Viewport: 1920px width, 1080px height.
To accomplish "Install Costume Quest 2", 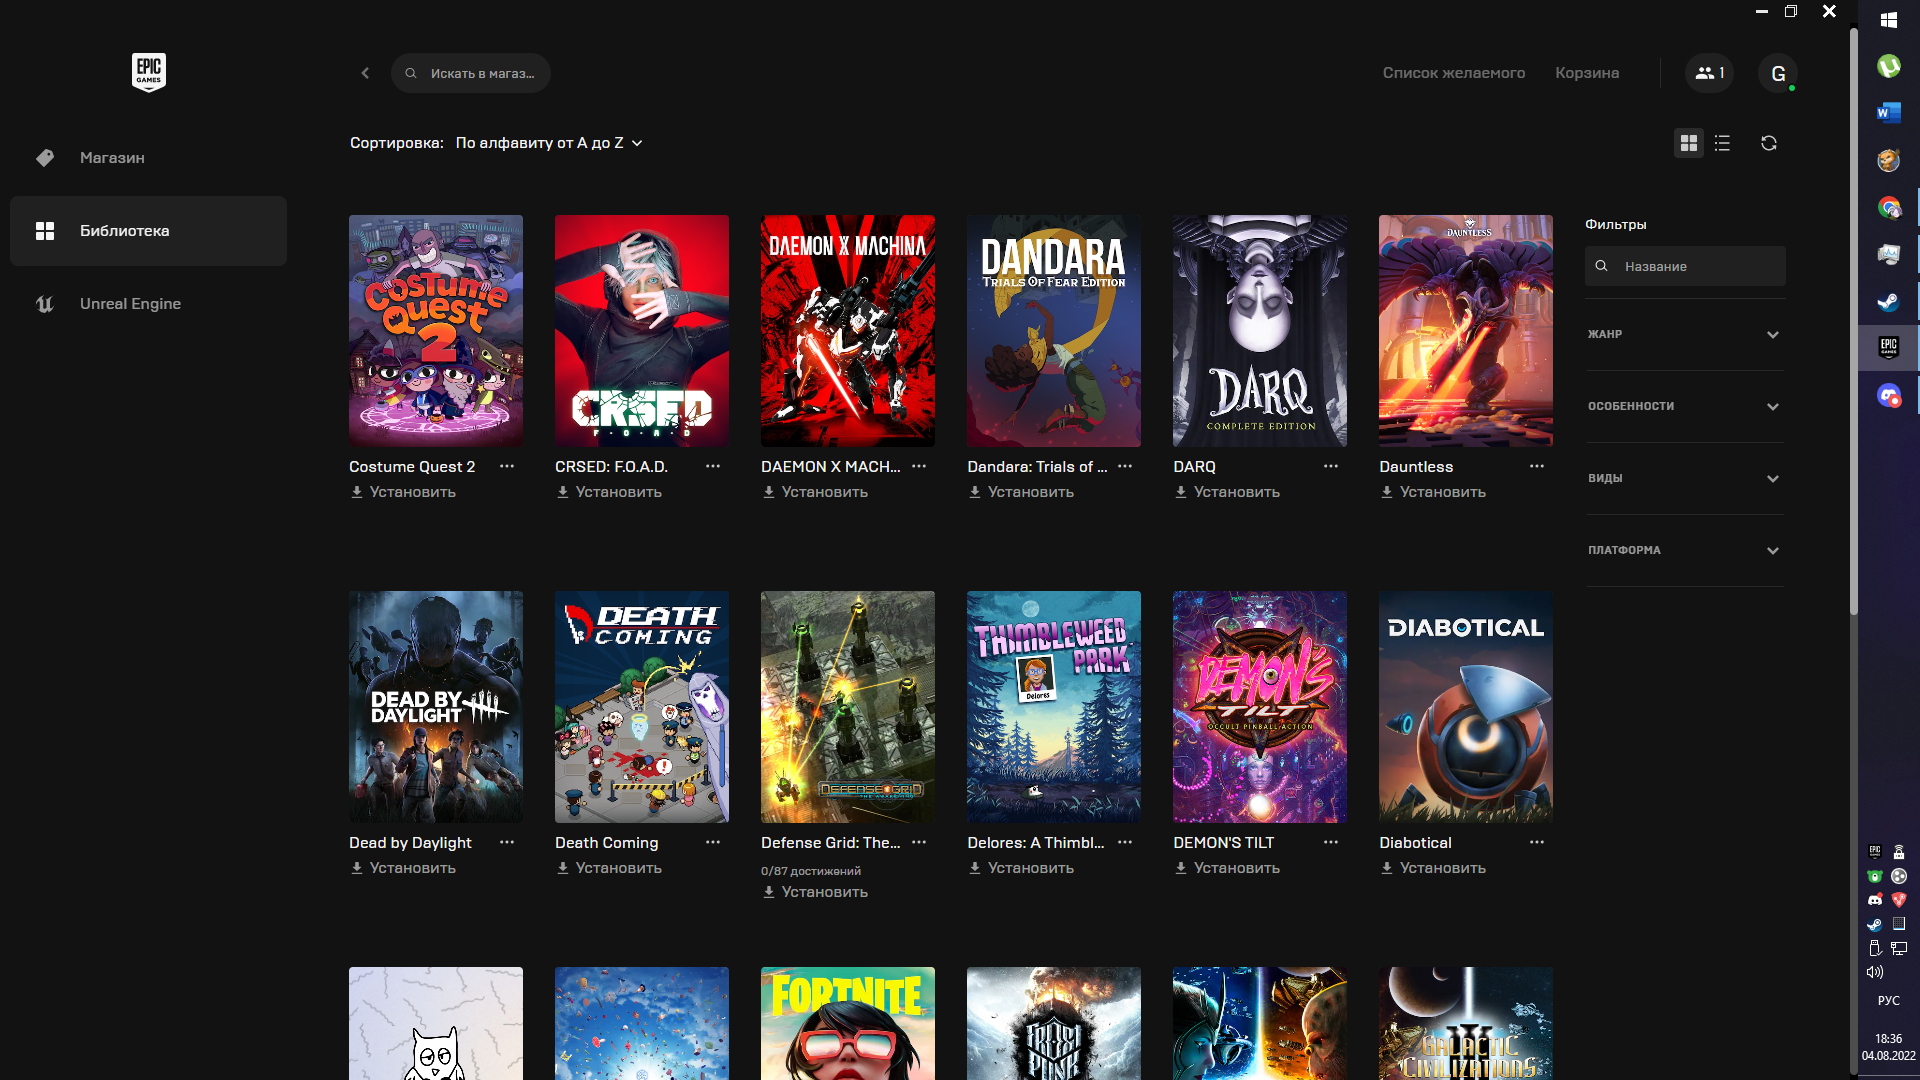I will coord(403,492).
